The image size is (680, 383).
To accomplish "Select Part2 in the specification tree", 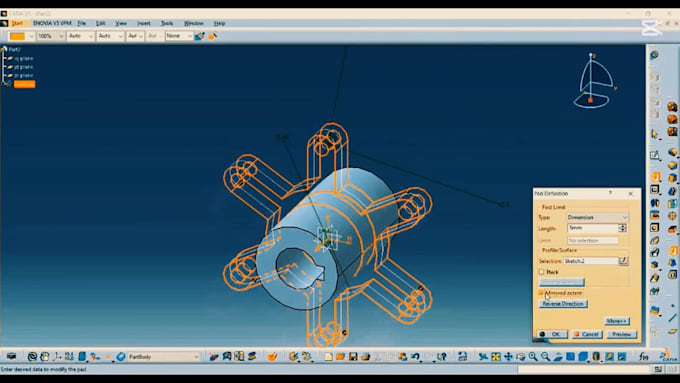I will 14,49.
